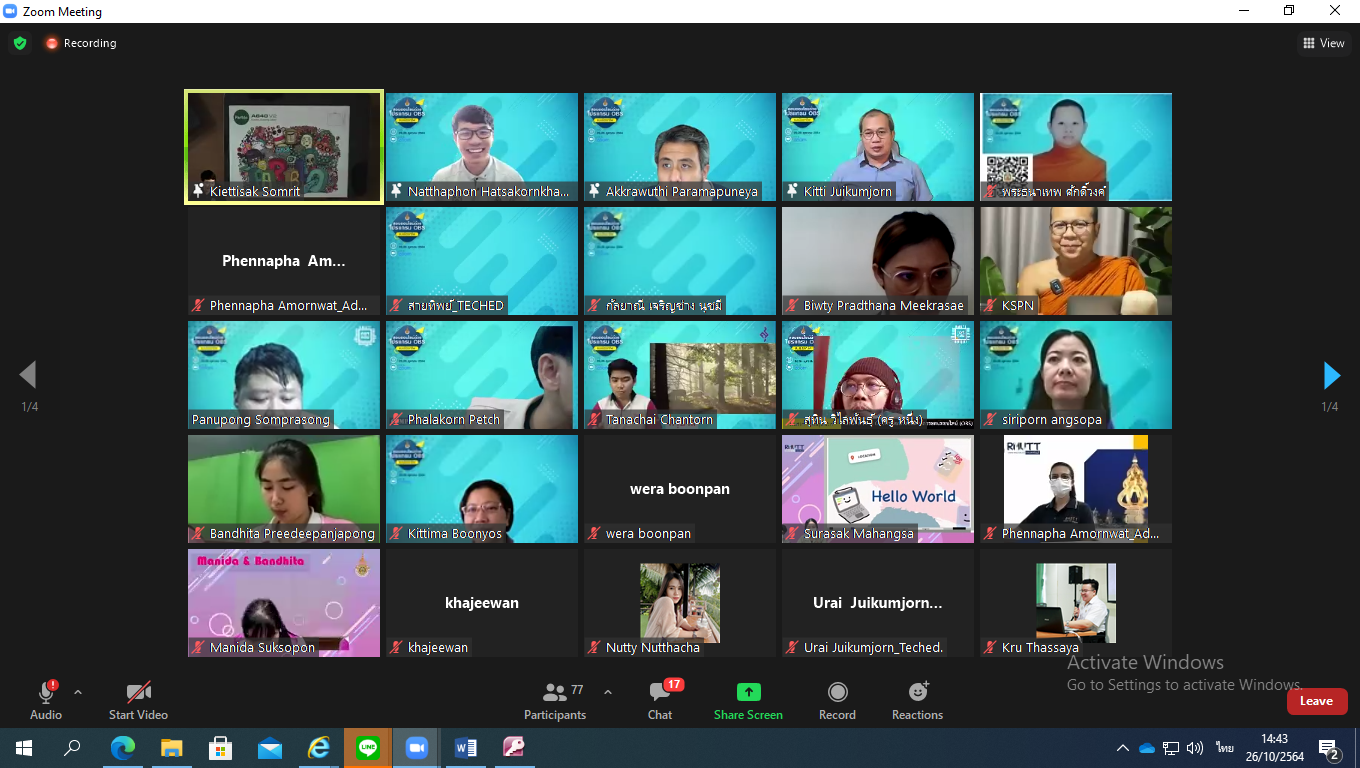Switch to Zoom taskbar icon
1360x768 pixels.
417,748
